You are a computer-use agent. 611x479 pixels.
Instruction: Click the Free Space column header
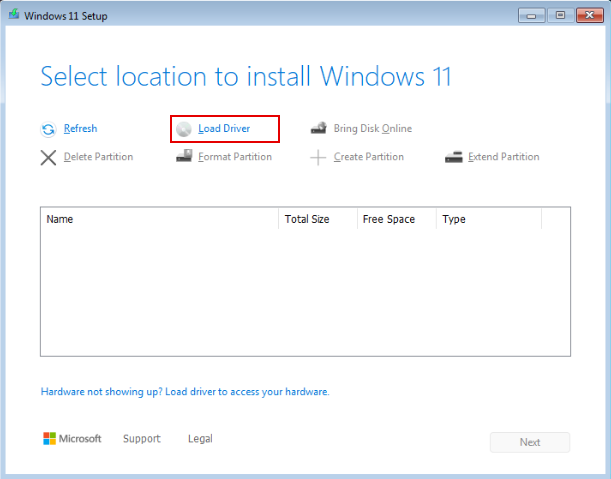(x=396, y=219)
